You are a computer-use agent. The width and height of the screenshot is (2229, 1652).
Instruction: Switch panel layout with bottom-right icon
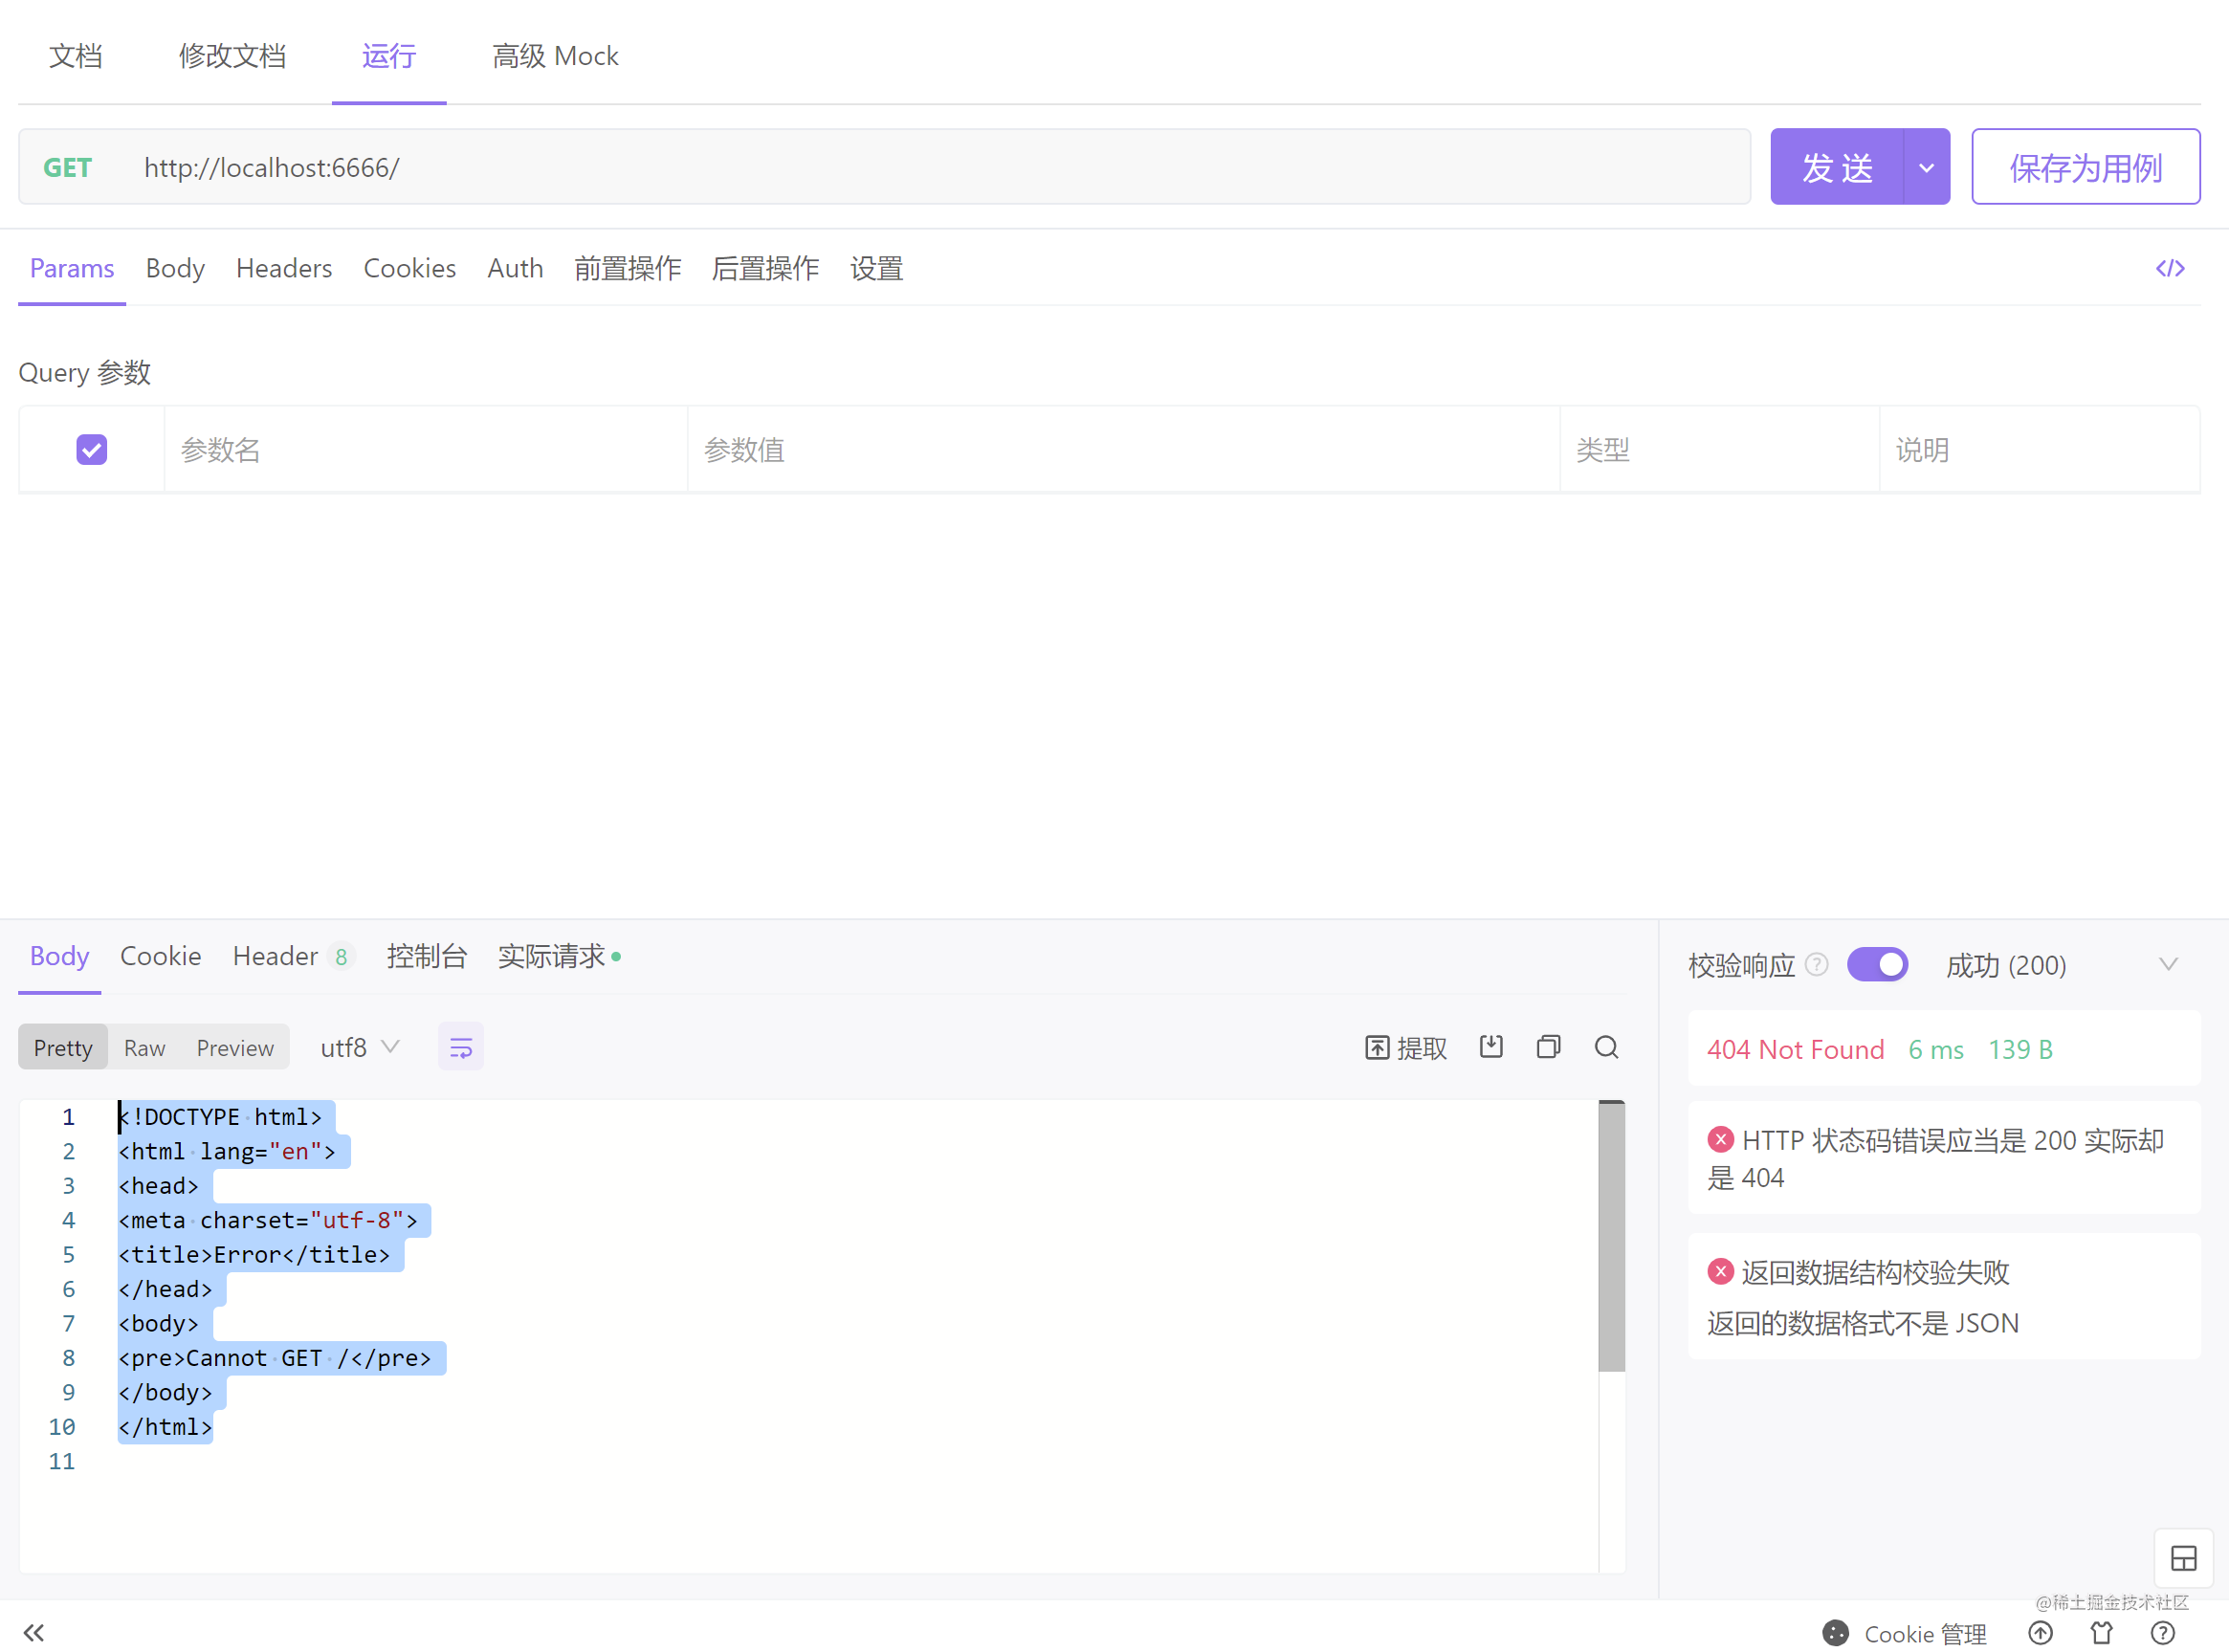pos(2183,1558)
